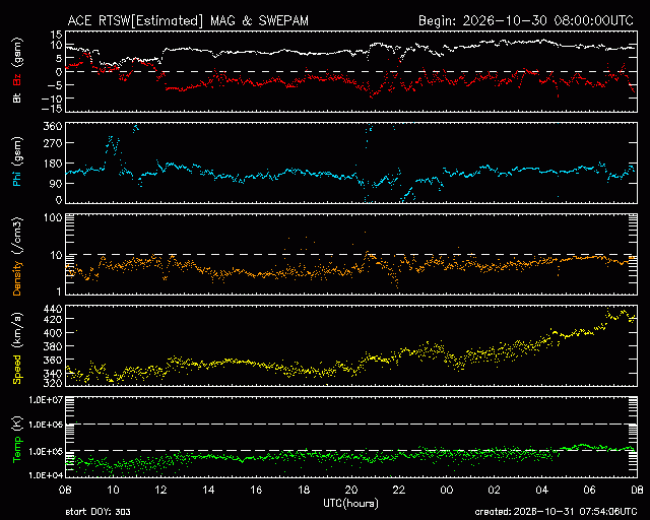Viewport: 650px width, 520px height.
Task: Click the '440' tick on Speed axis
Action: tap(53, 309)
